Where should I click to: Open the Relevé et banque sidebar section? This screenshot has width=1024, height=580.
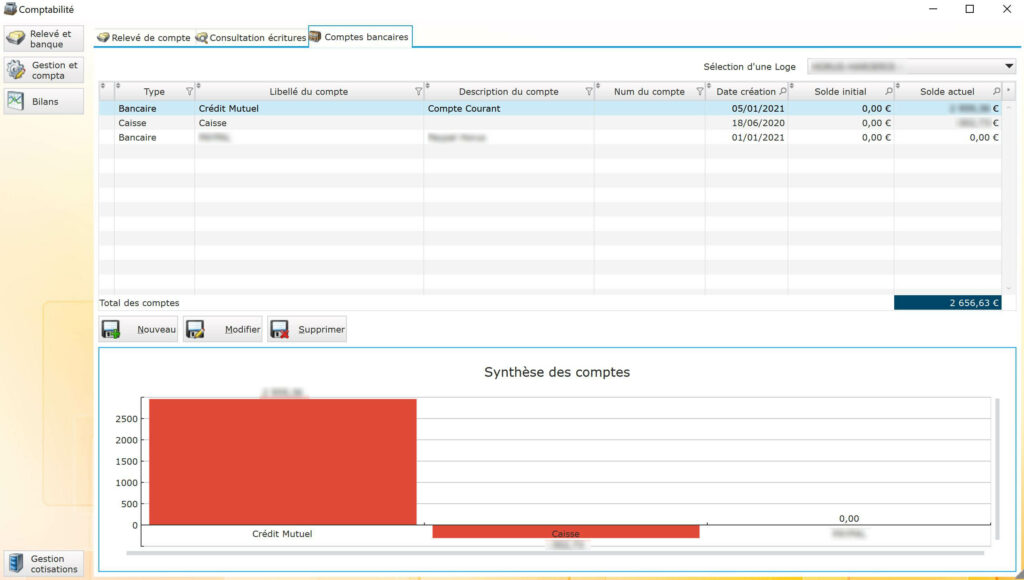pos(43,39)
